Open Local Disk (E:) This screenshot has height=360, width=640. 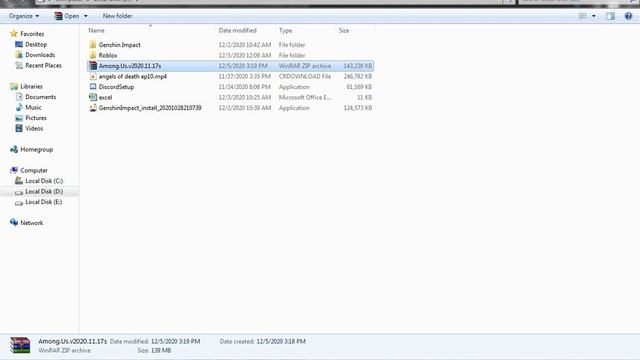(x=44, y=202)
